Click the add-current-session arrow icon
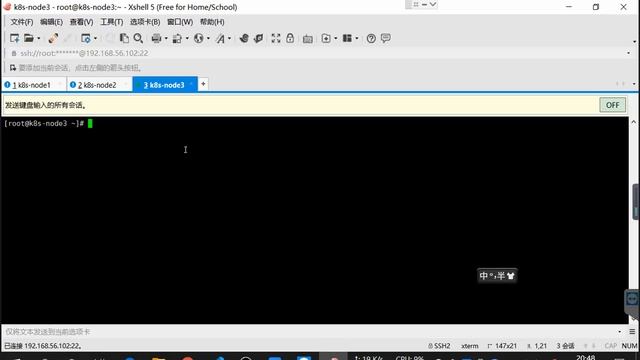 (13, 68)
